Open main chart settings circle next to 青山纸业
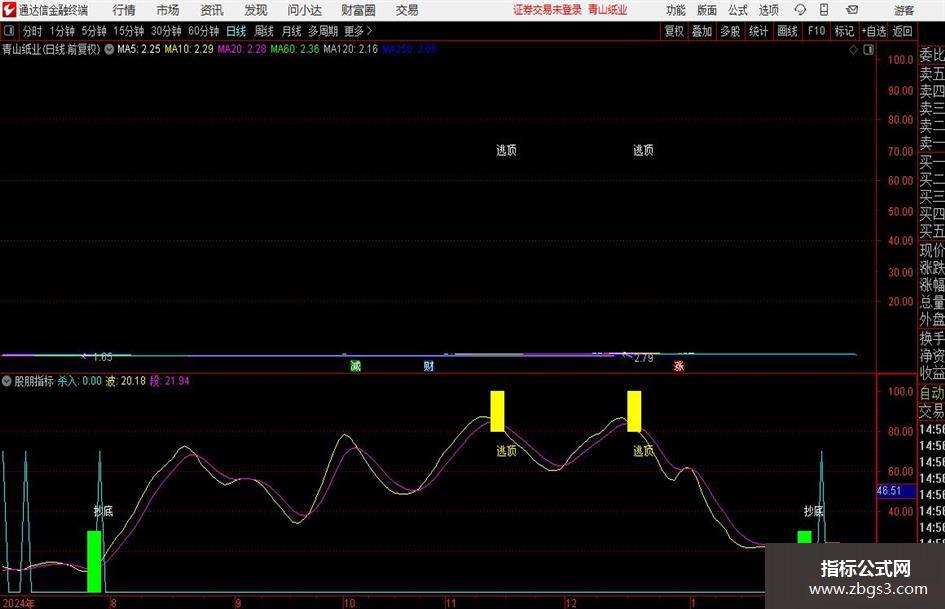The image size is (945, 609). [x=109, y=49]
